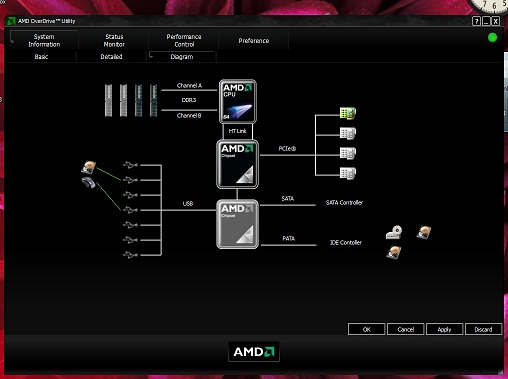Image resolution: width=508 pixels, height=379 pixels.
Task: Select the optical disc drive icon
Action: pyautogui.click(x=394, y=232)
